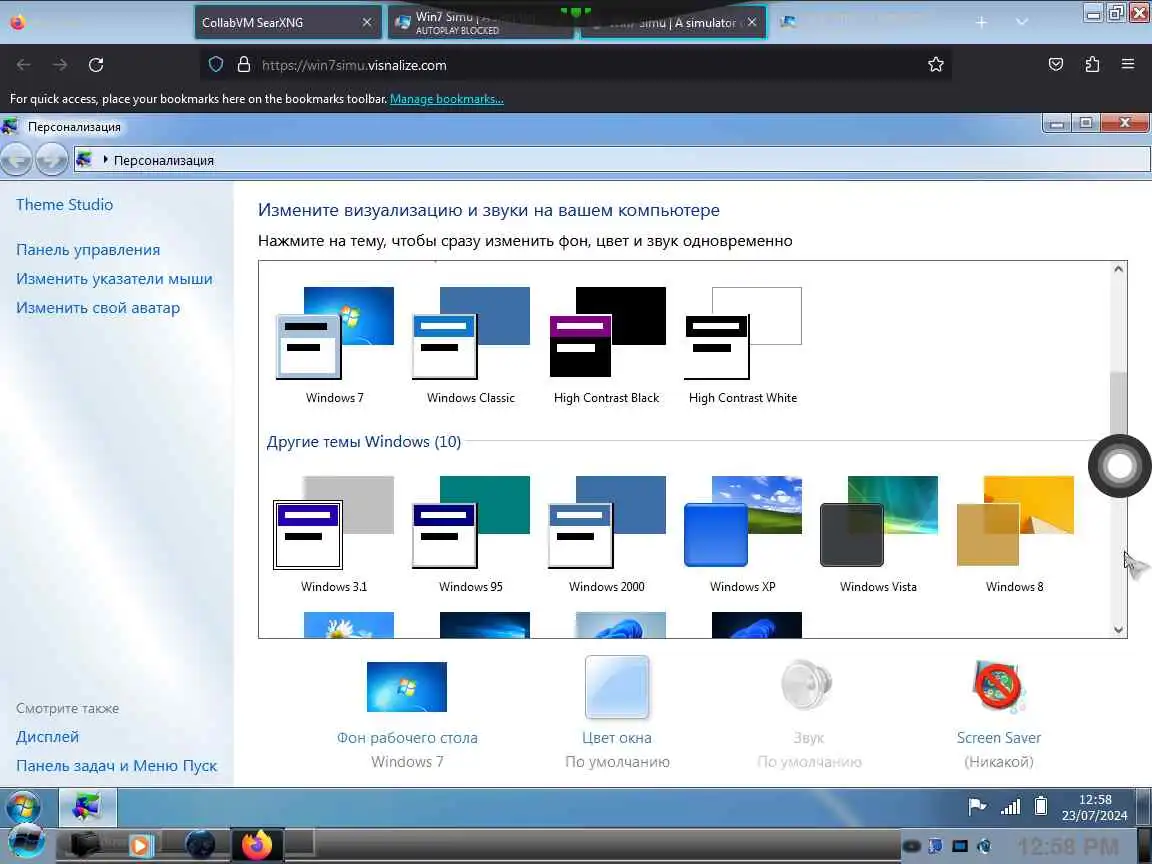Click the site security padlock icon
This screenshot has width=1152, height=864.
point(244,65)
